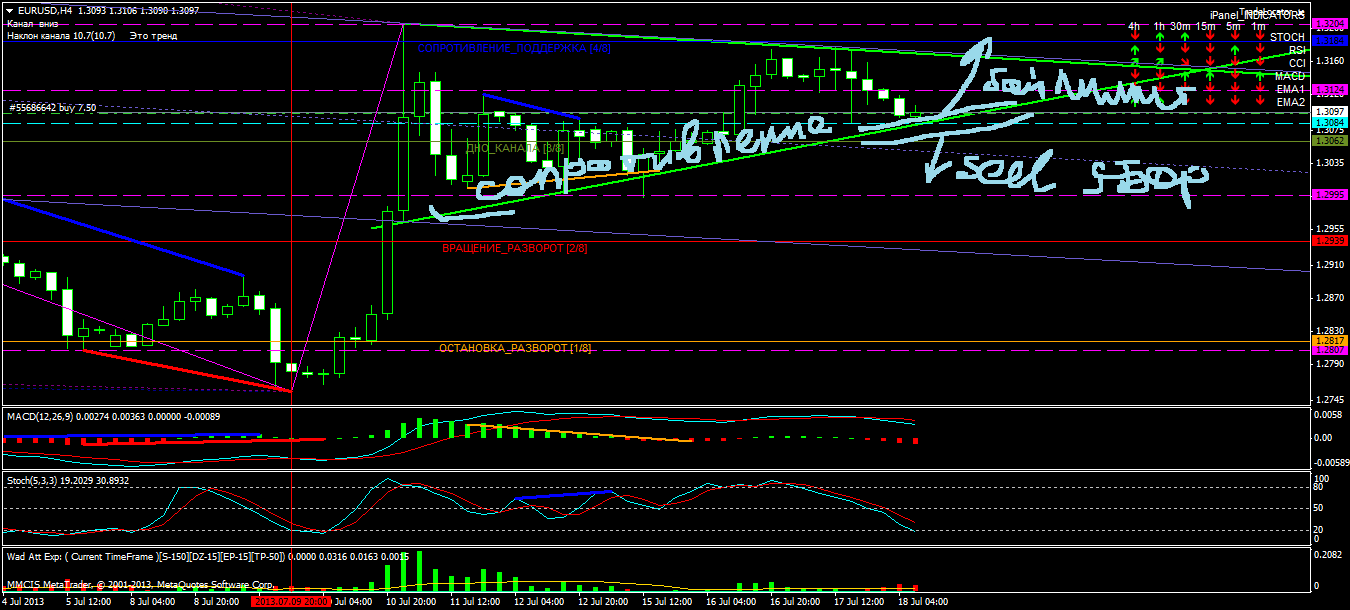Click the EMA1 15m down arrow
Viewport: 1350px width, 610px height.
(1210, 89)
